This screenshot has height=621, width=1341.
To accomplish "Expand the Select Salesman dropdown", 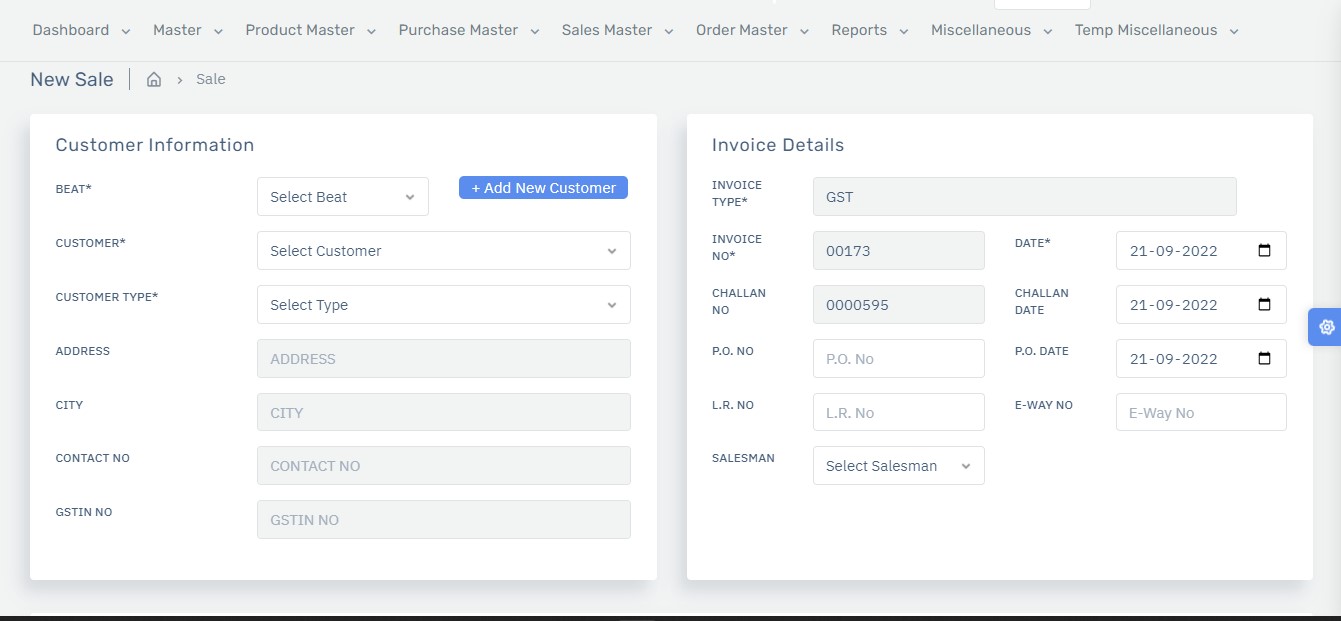I will tap(898, 466).
